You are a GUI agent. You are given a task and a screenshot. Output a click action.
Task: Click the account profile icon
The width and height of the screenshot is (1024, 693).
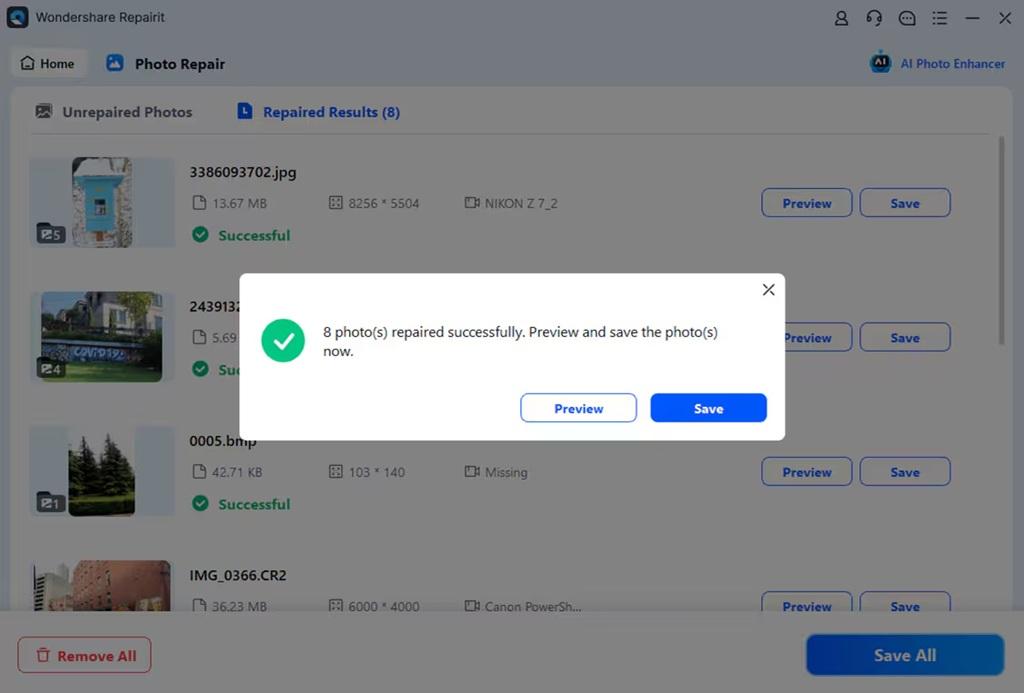point(842,18)
